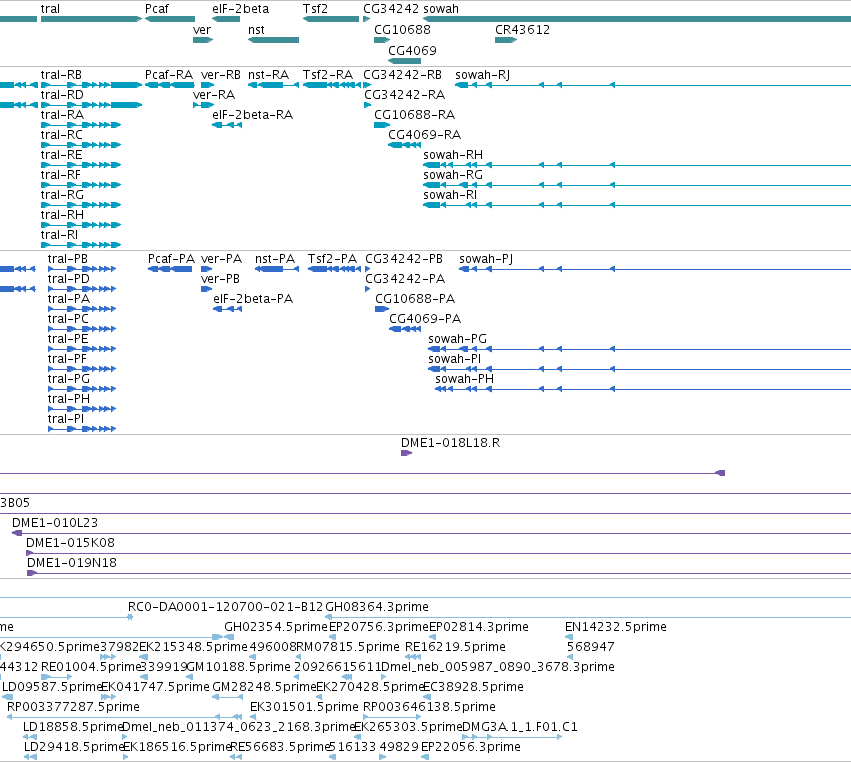
Task: Select EST RE01004.5prime
Action: point(56,677)
